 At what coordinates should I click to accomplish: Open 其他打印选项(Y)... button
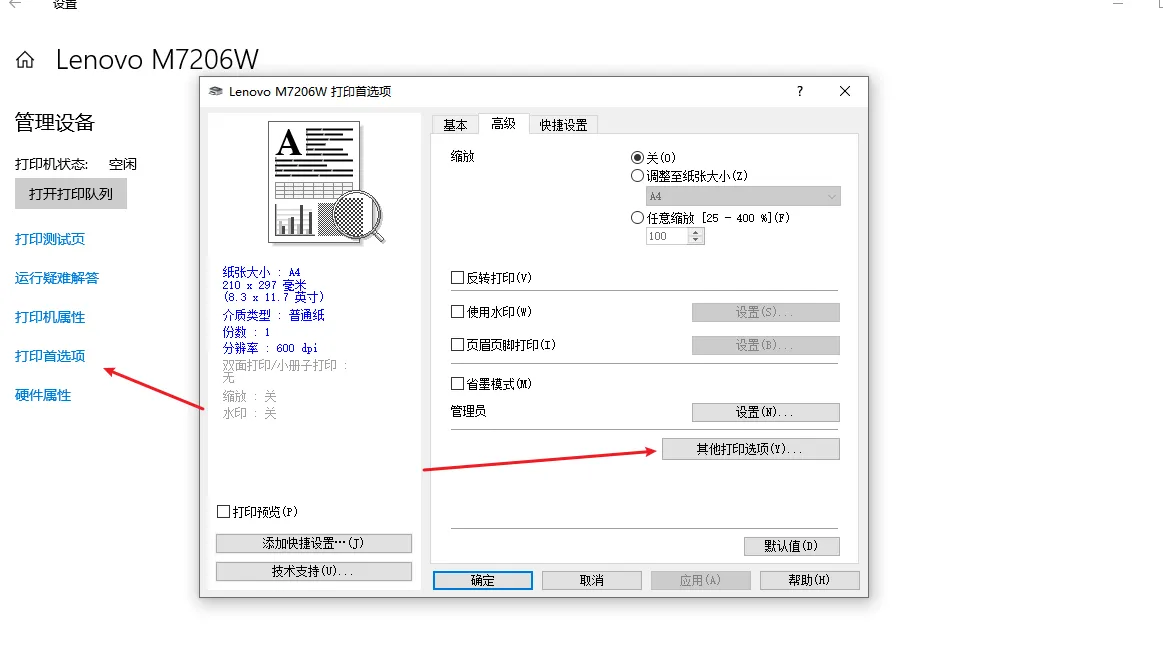[751, 449]
